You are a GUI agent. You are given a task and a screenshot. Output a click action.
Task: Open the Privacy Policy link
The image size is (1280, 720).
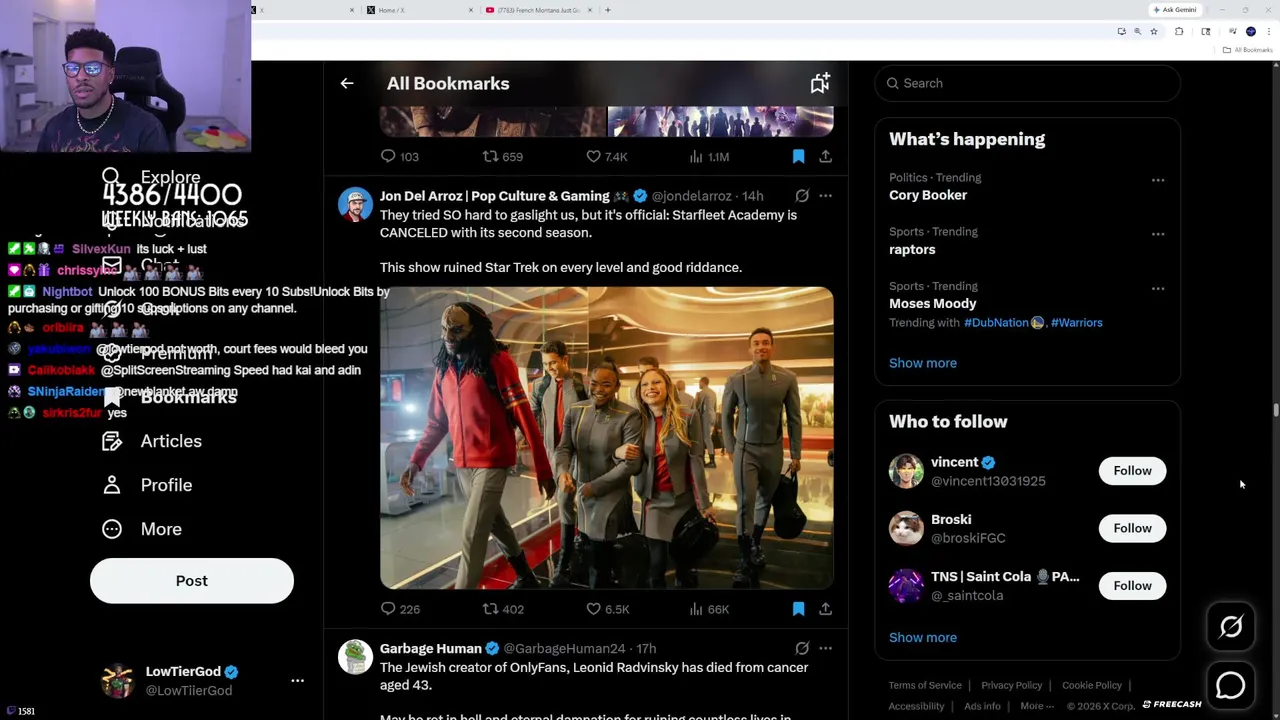click(1011, 686)
